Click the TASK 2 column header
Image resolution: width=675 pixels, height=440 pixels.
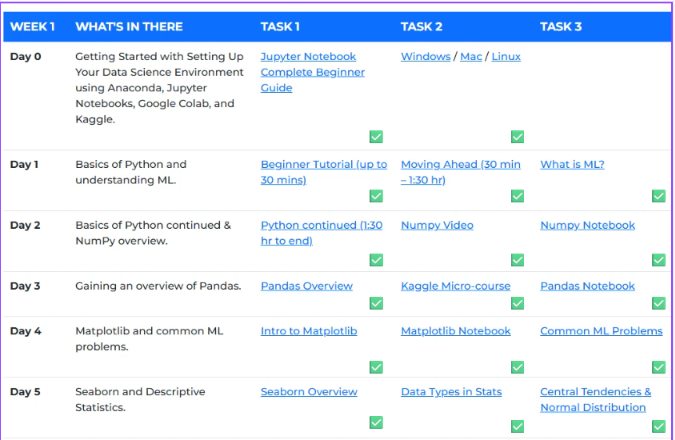coord(421,27)
